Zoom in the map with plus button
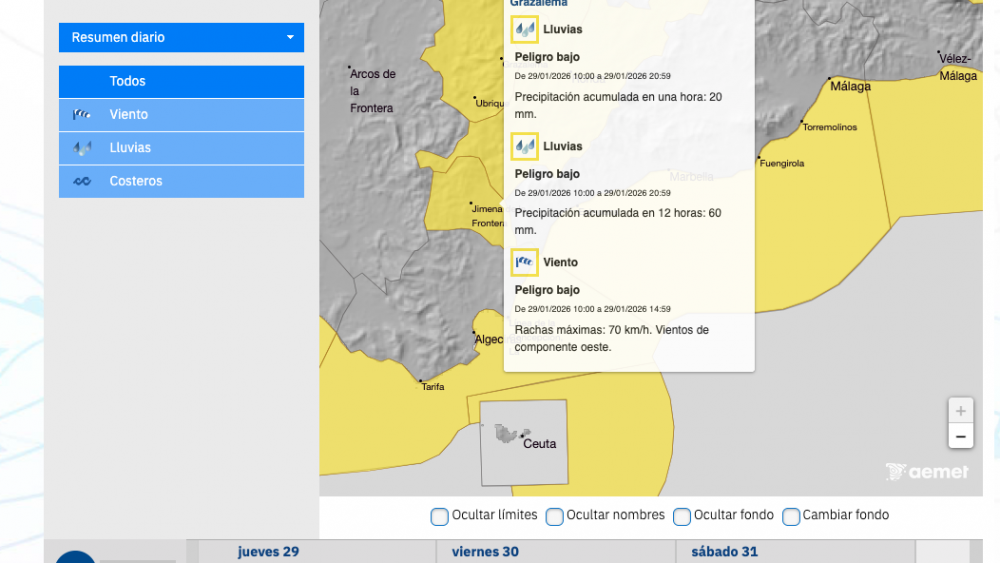Viewport: 1000px width, 563px height. 960,411
